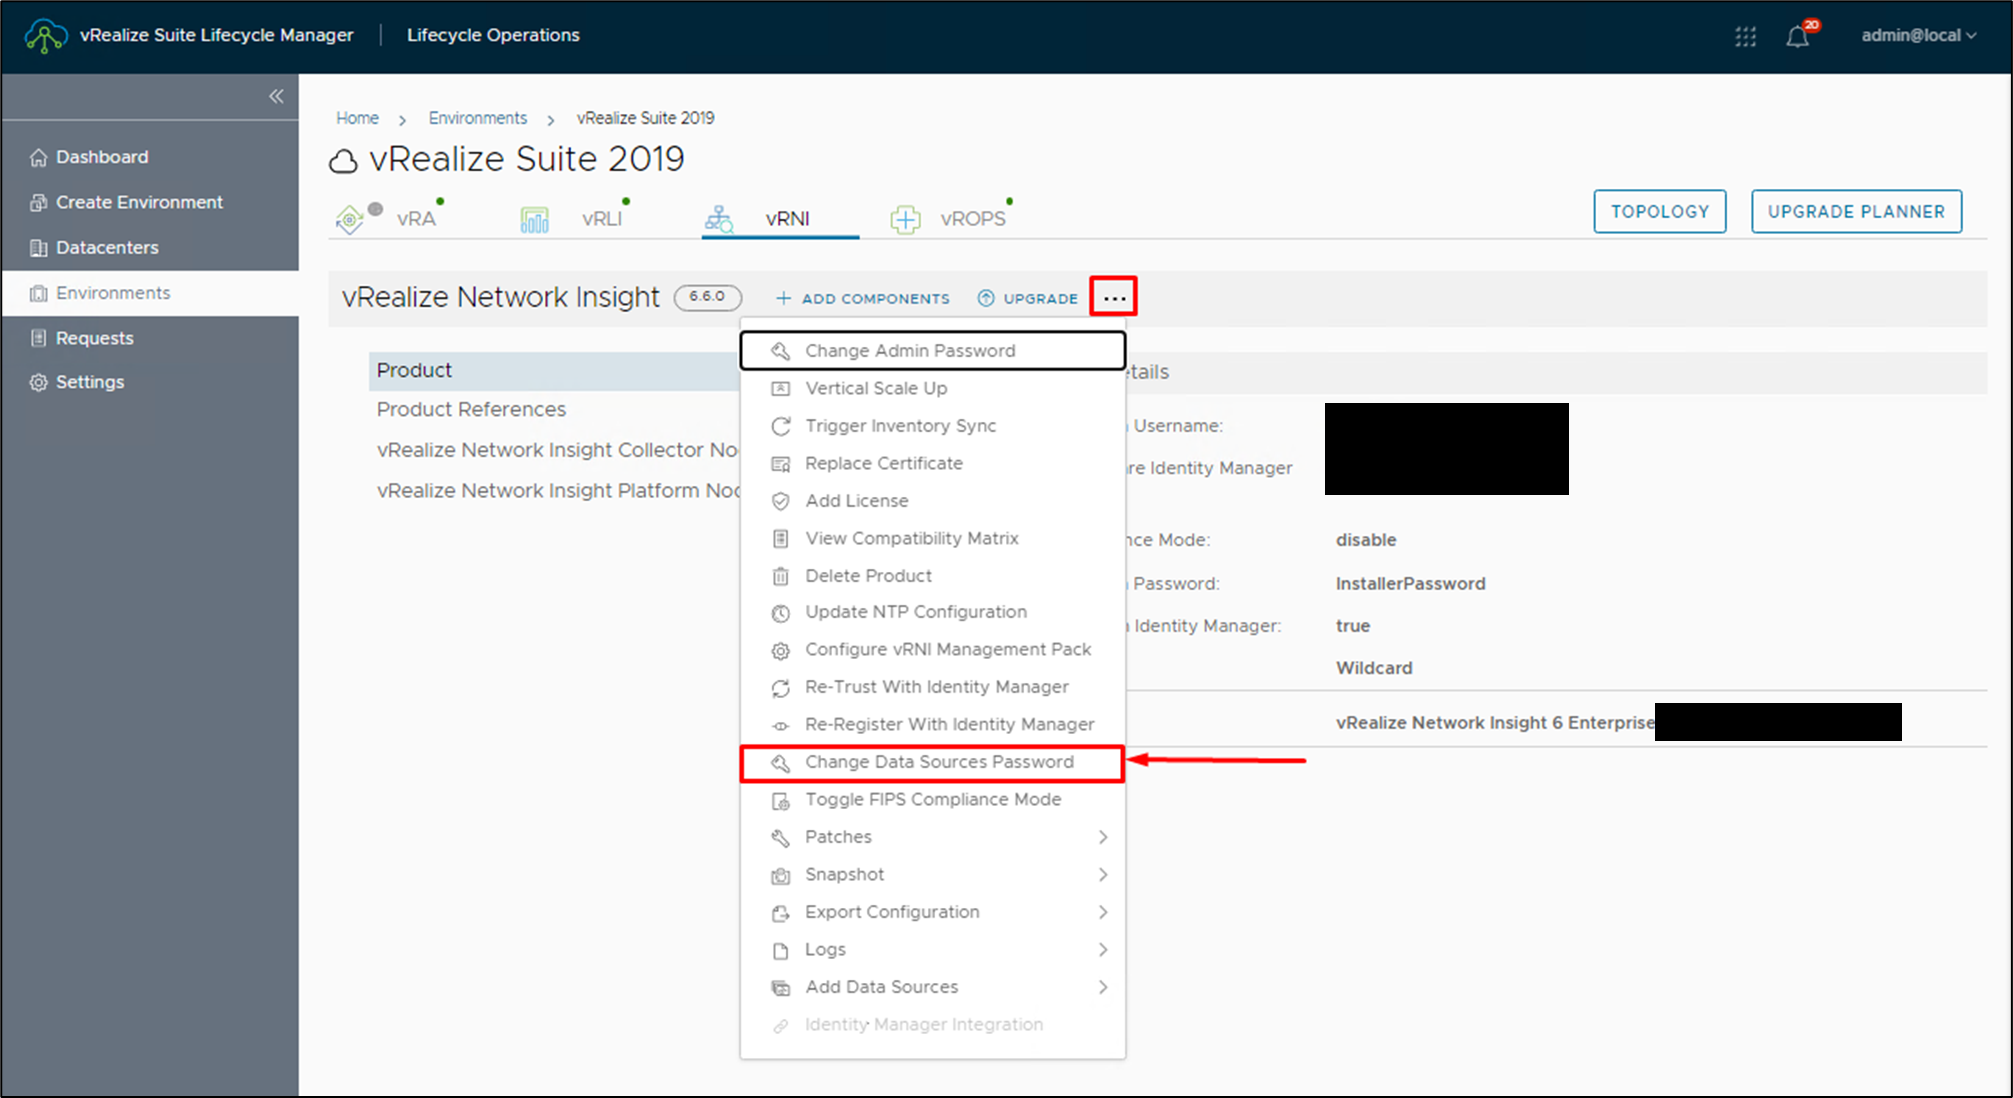Open Environments in the sidebar
Screen dimensions: 2013x1098
pyautogui.click(x=150, y=293)
